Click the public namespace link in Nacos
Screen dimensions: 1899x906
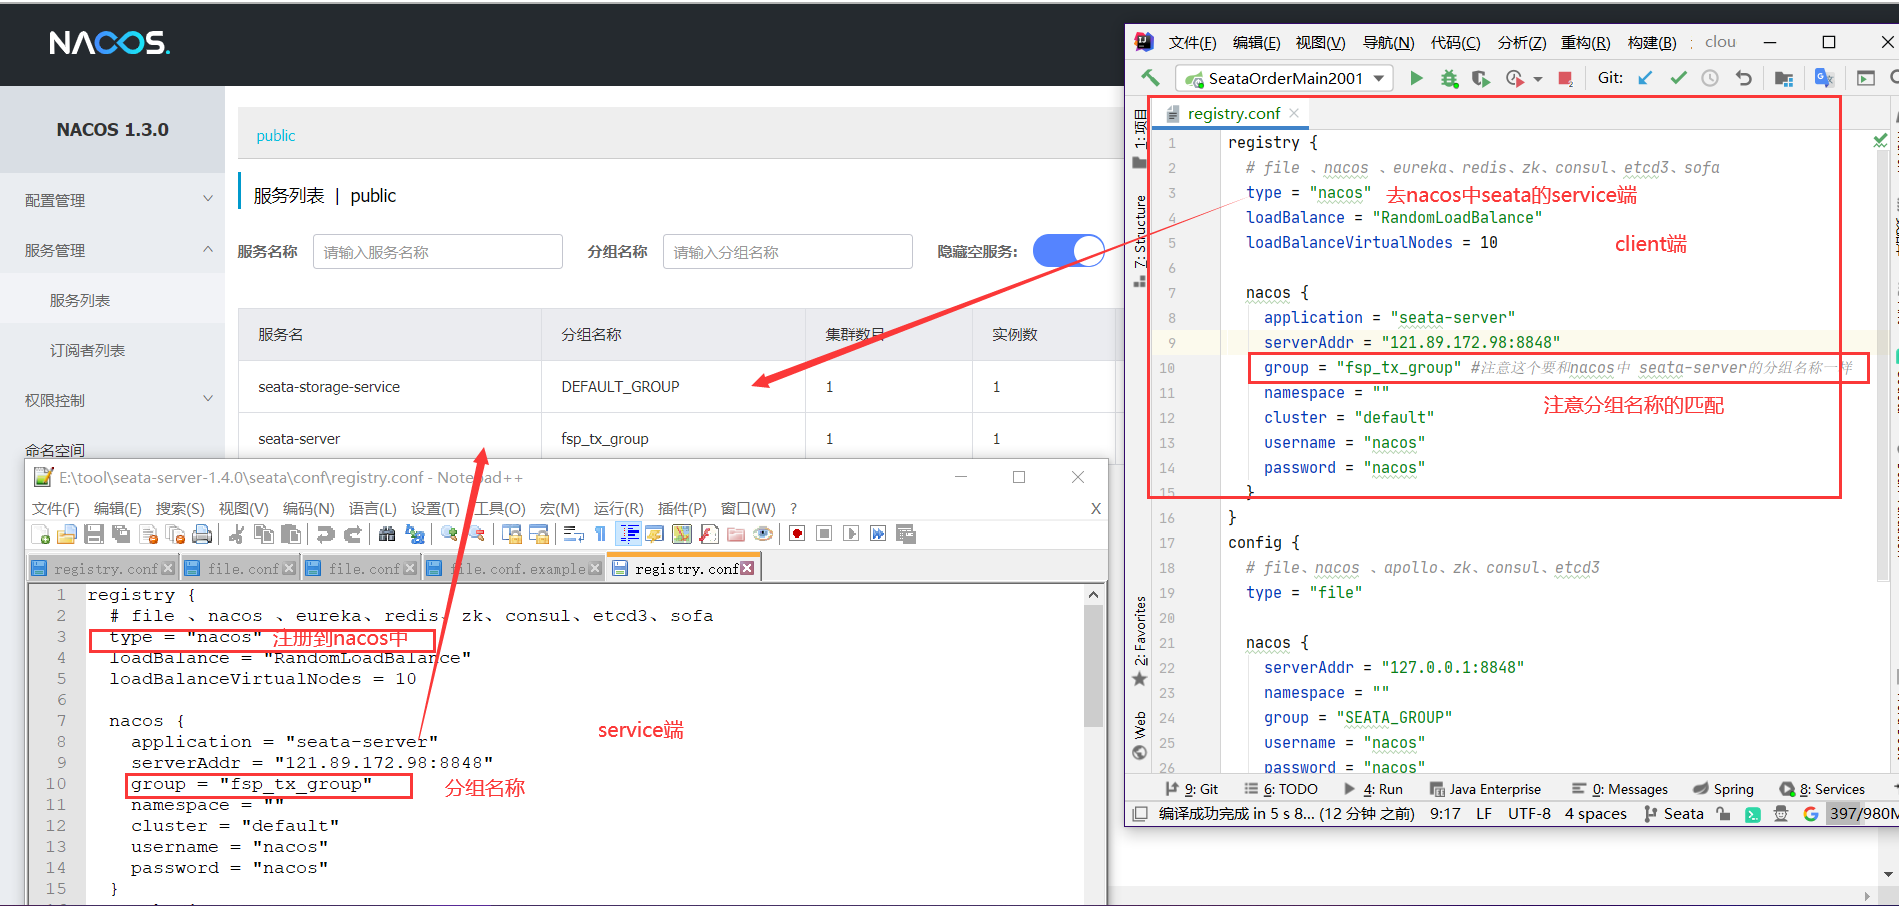point(275,135)
